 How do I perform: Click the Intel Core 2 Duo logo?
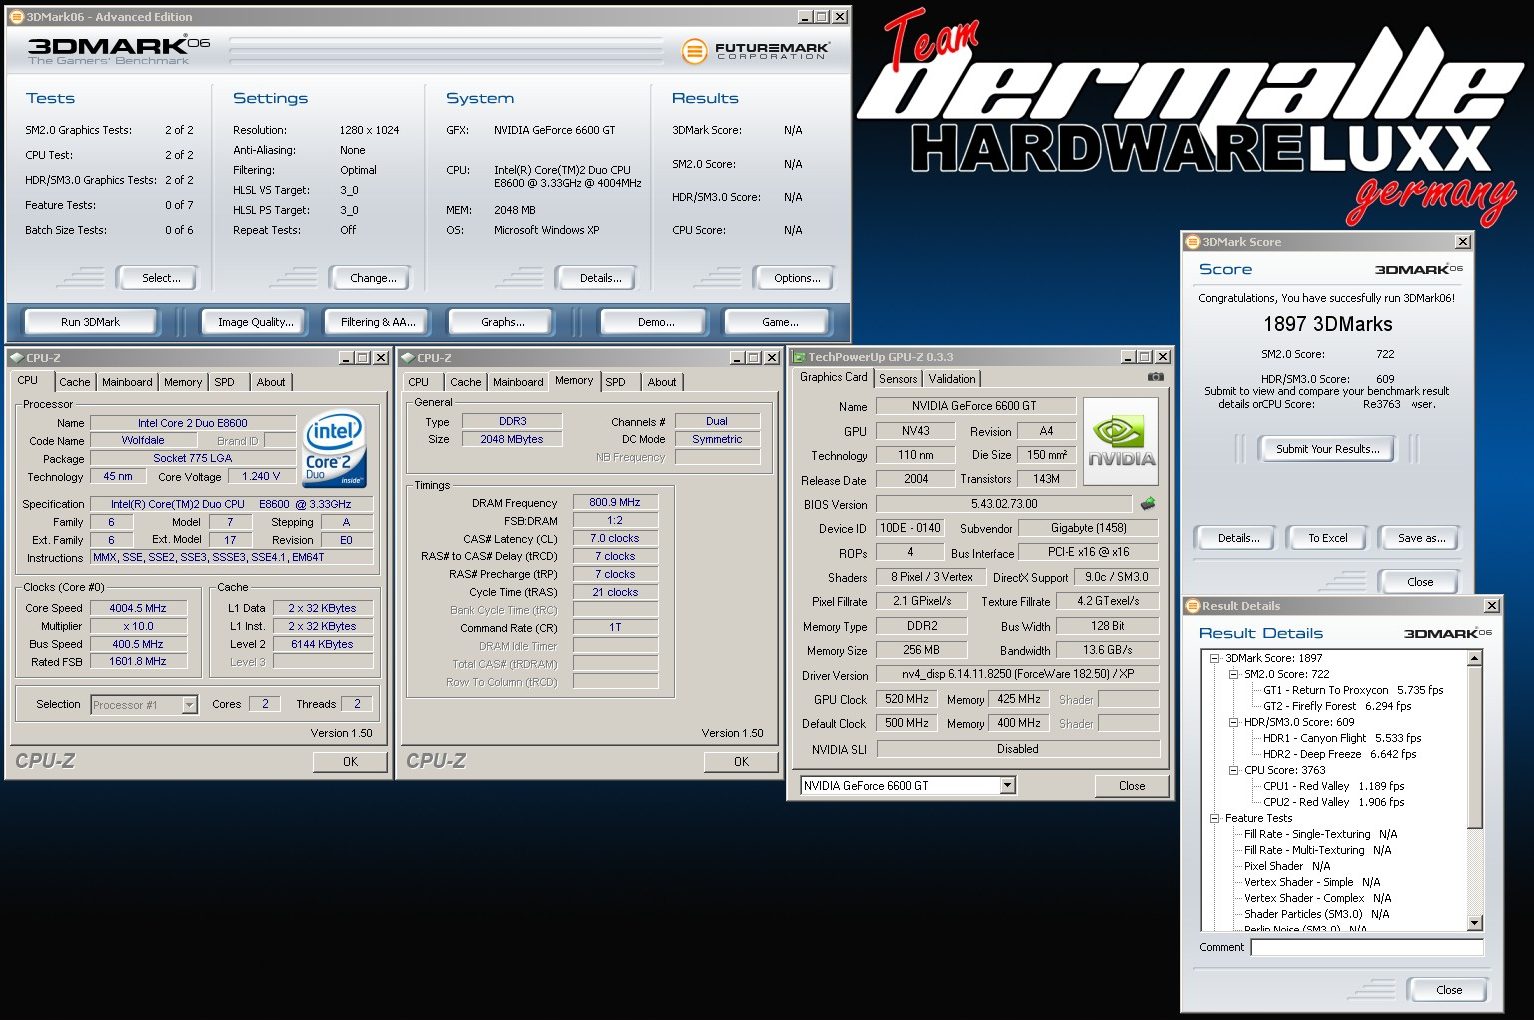click(x=335, y=449)
